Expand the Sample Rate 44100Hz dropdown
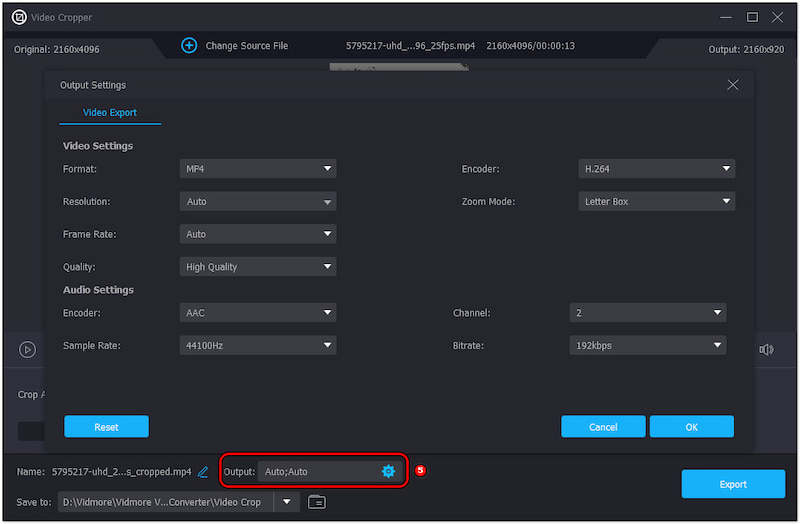The image size is (800, 524). point(258,345)
